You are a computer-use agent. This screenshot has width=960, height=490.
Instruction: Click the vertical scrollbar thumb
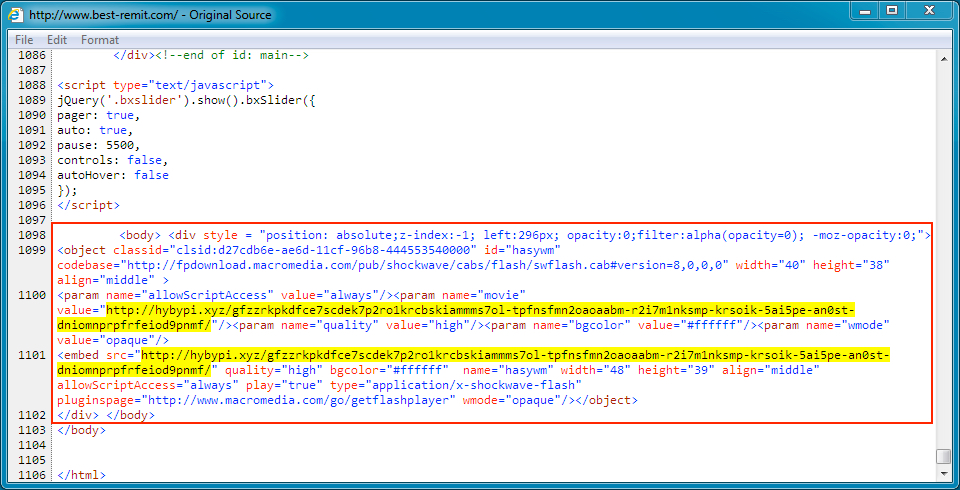tap(943, 457)
